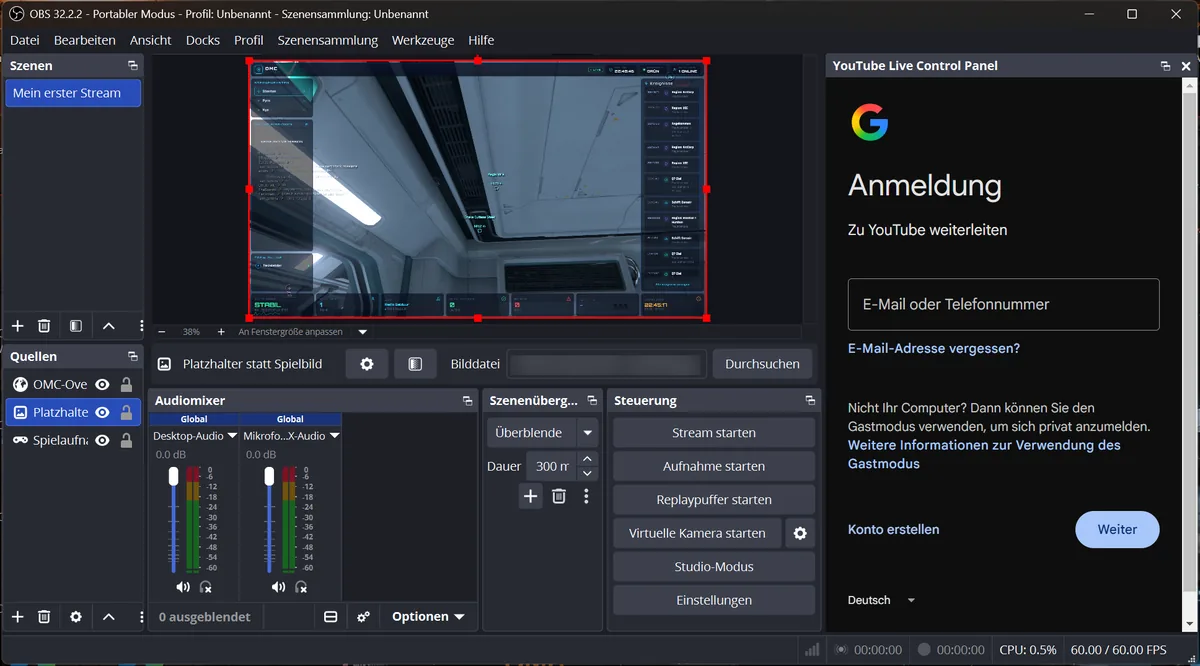The width and height of the screenshot is (1200, 666).
Task: Undock the Steuerung panel
Action: tap(810, 400)
